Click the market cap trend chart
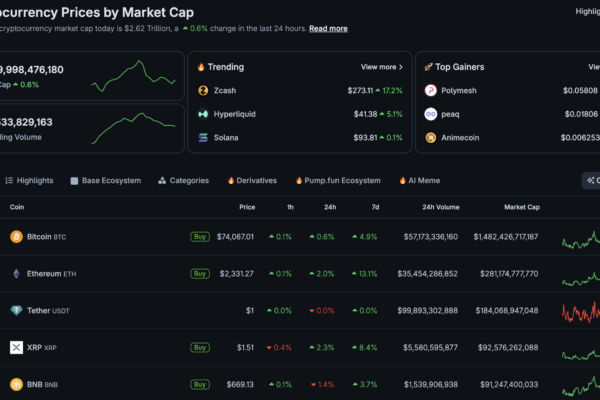The width and height of the screenshot is (600, 400). tap(145, 73)
